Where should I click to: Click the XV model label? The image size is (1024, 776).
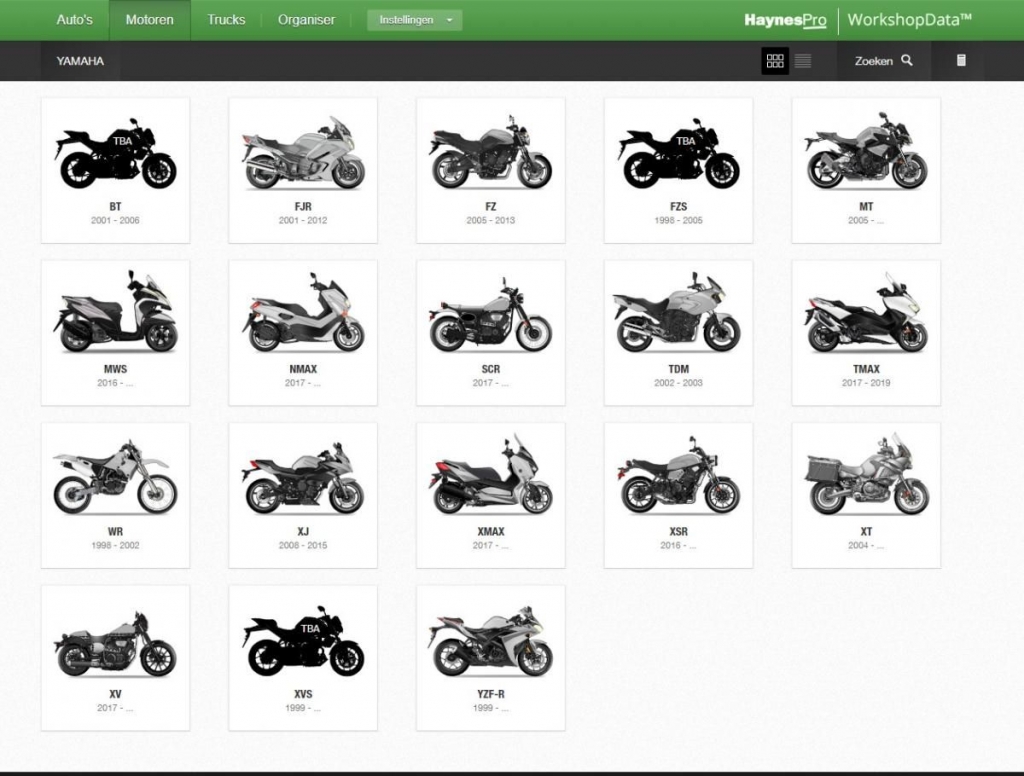[x=116, y=694]
